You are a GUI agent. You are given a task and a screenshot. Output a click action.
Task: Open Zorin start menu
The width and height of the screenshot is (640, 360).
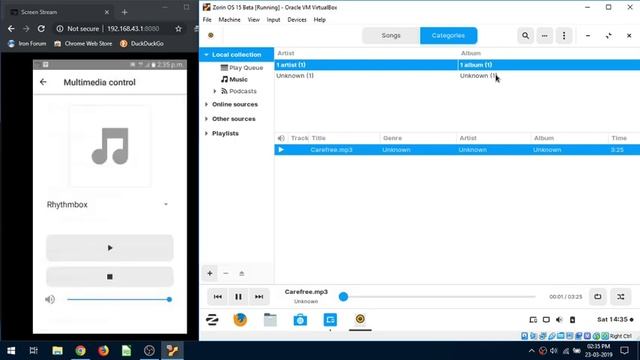[212, 320]
